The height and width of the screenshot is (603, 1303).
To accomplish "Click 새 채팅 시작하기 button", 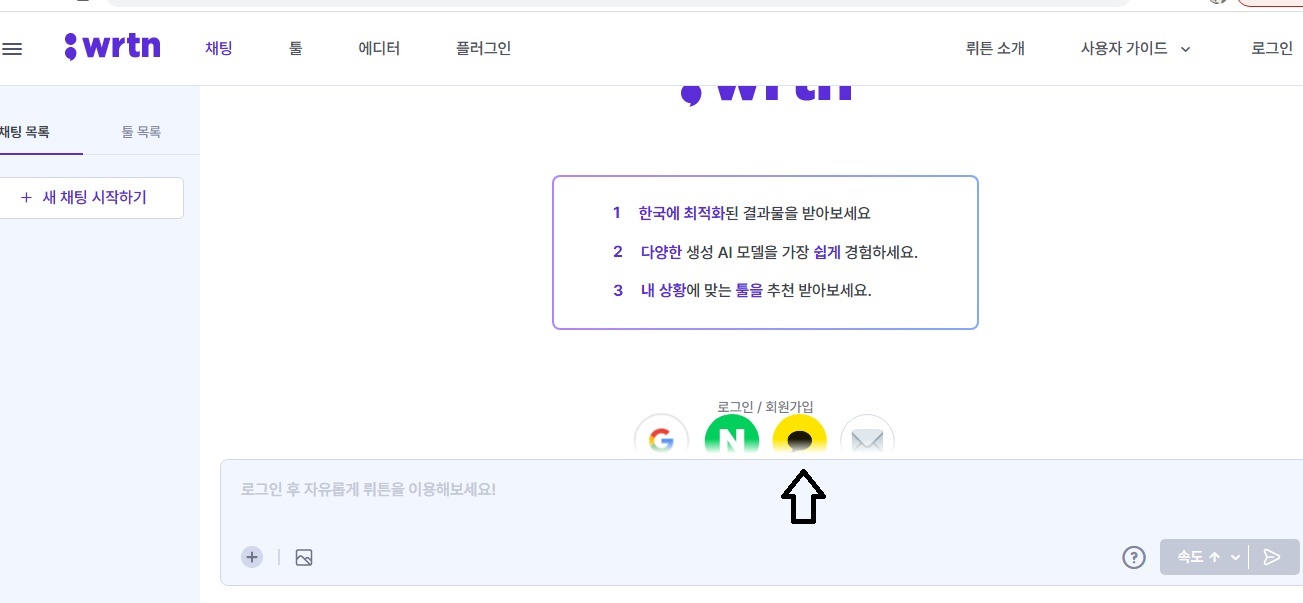I will 91,198.
